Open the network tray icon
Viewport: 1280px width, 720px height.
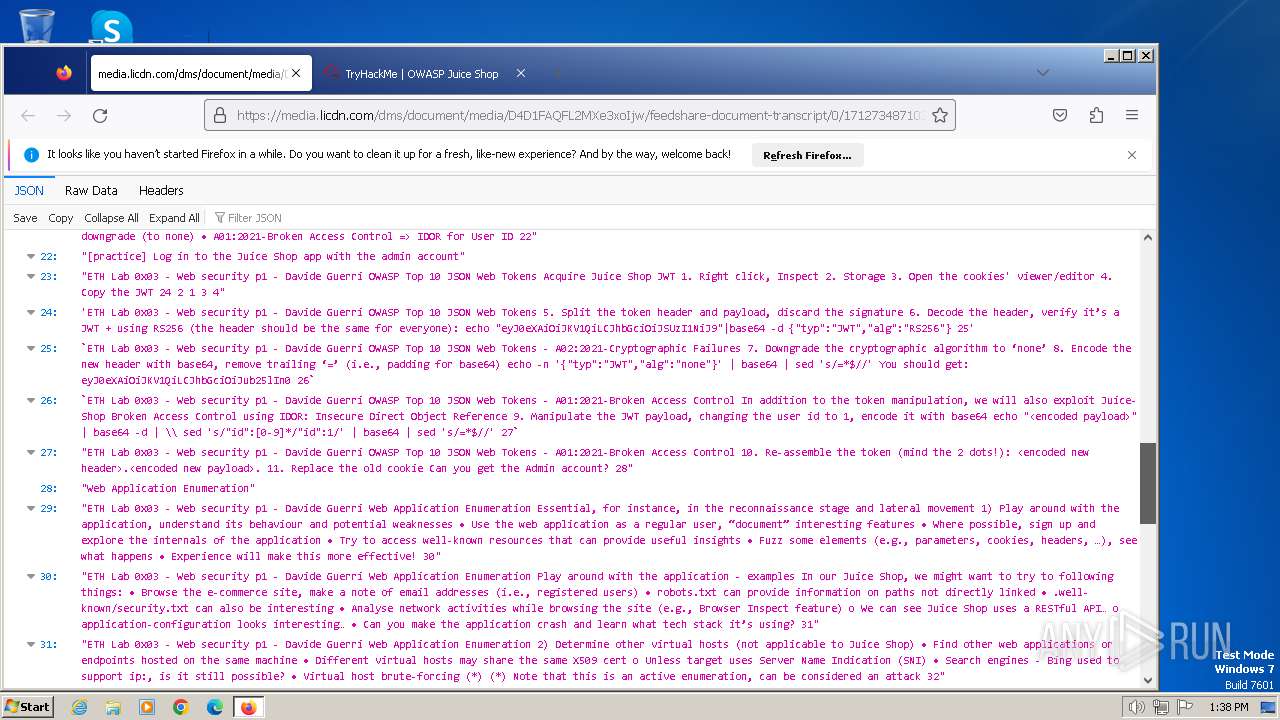click(x=1160, y=707)
